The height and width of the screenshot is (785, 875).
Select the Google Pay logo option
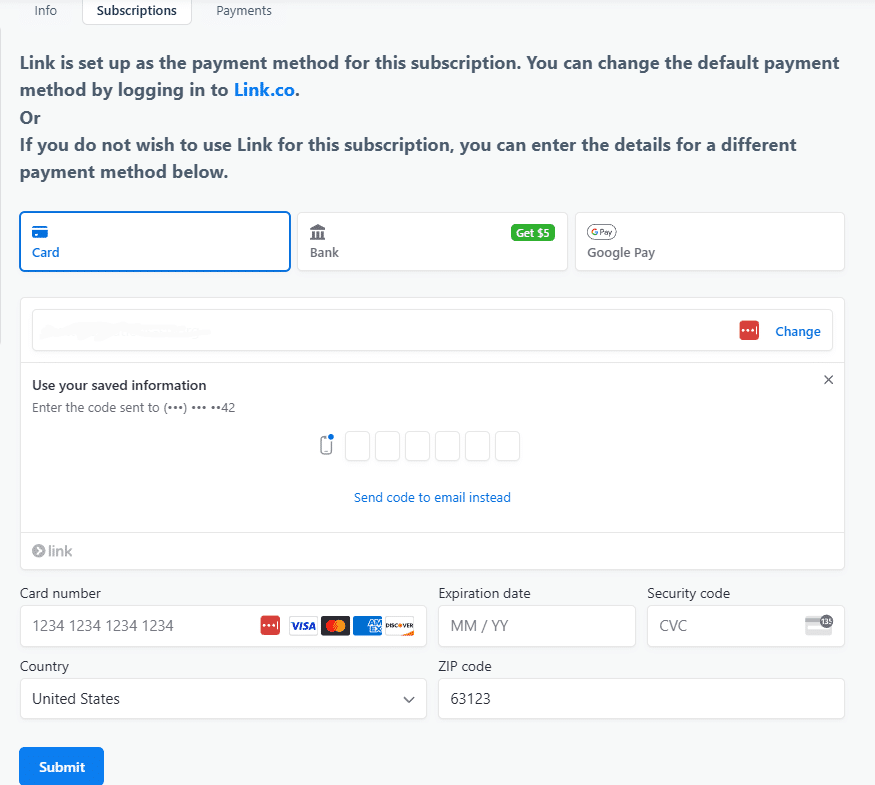[602, 232]
